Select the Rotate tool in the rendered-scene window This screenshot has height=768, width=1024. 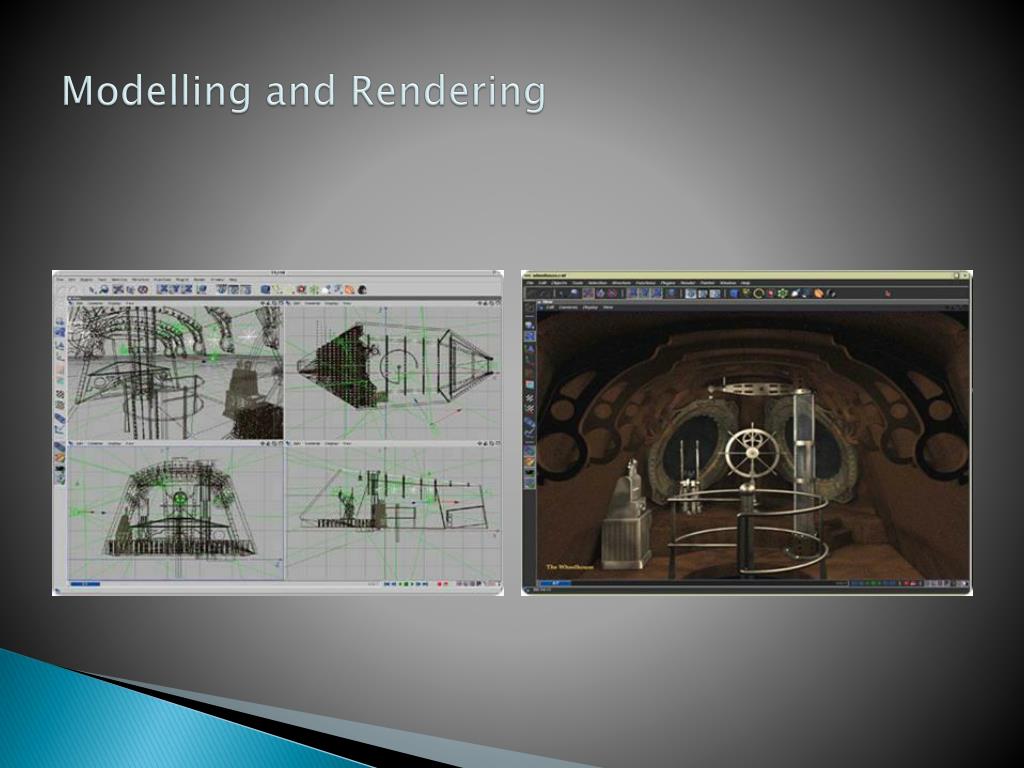click(x=613, y=294)
